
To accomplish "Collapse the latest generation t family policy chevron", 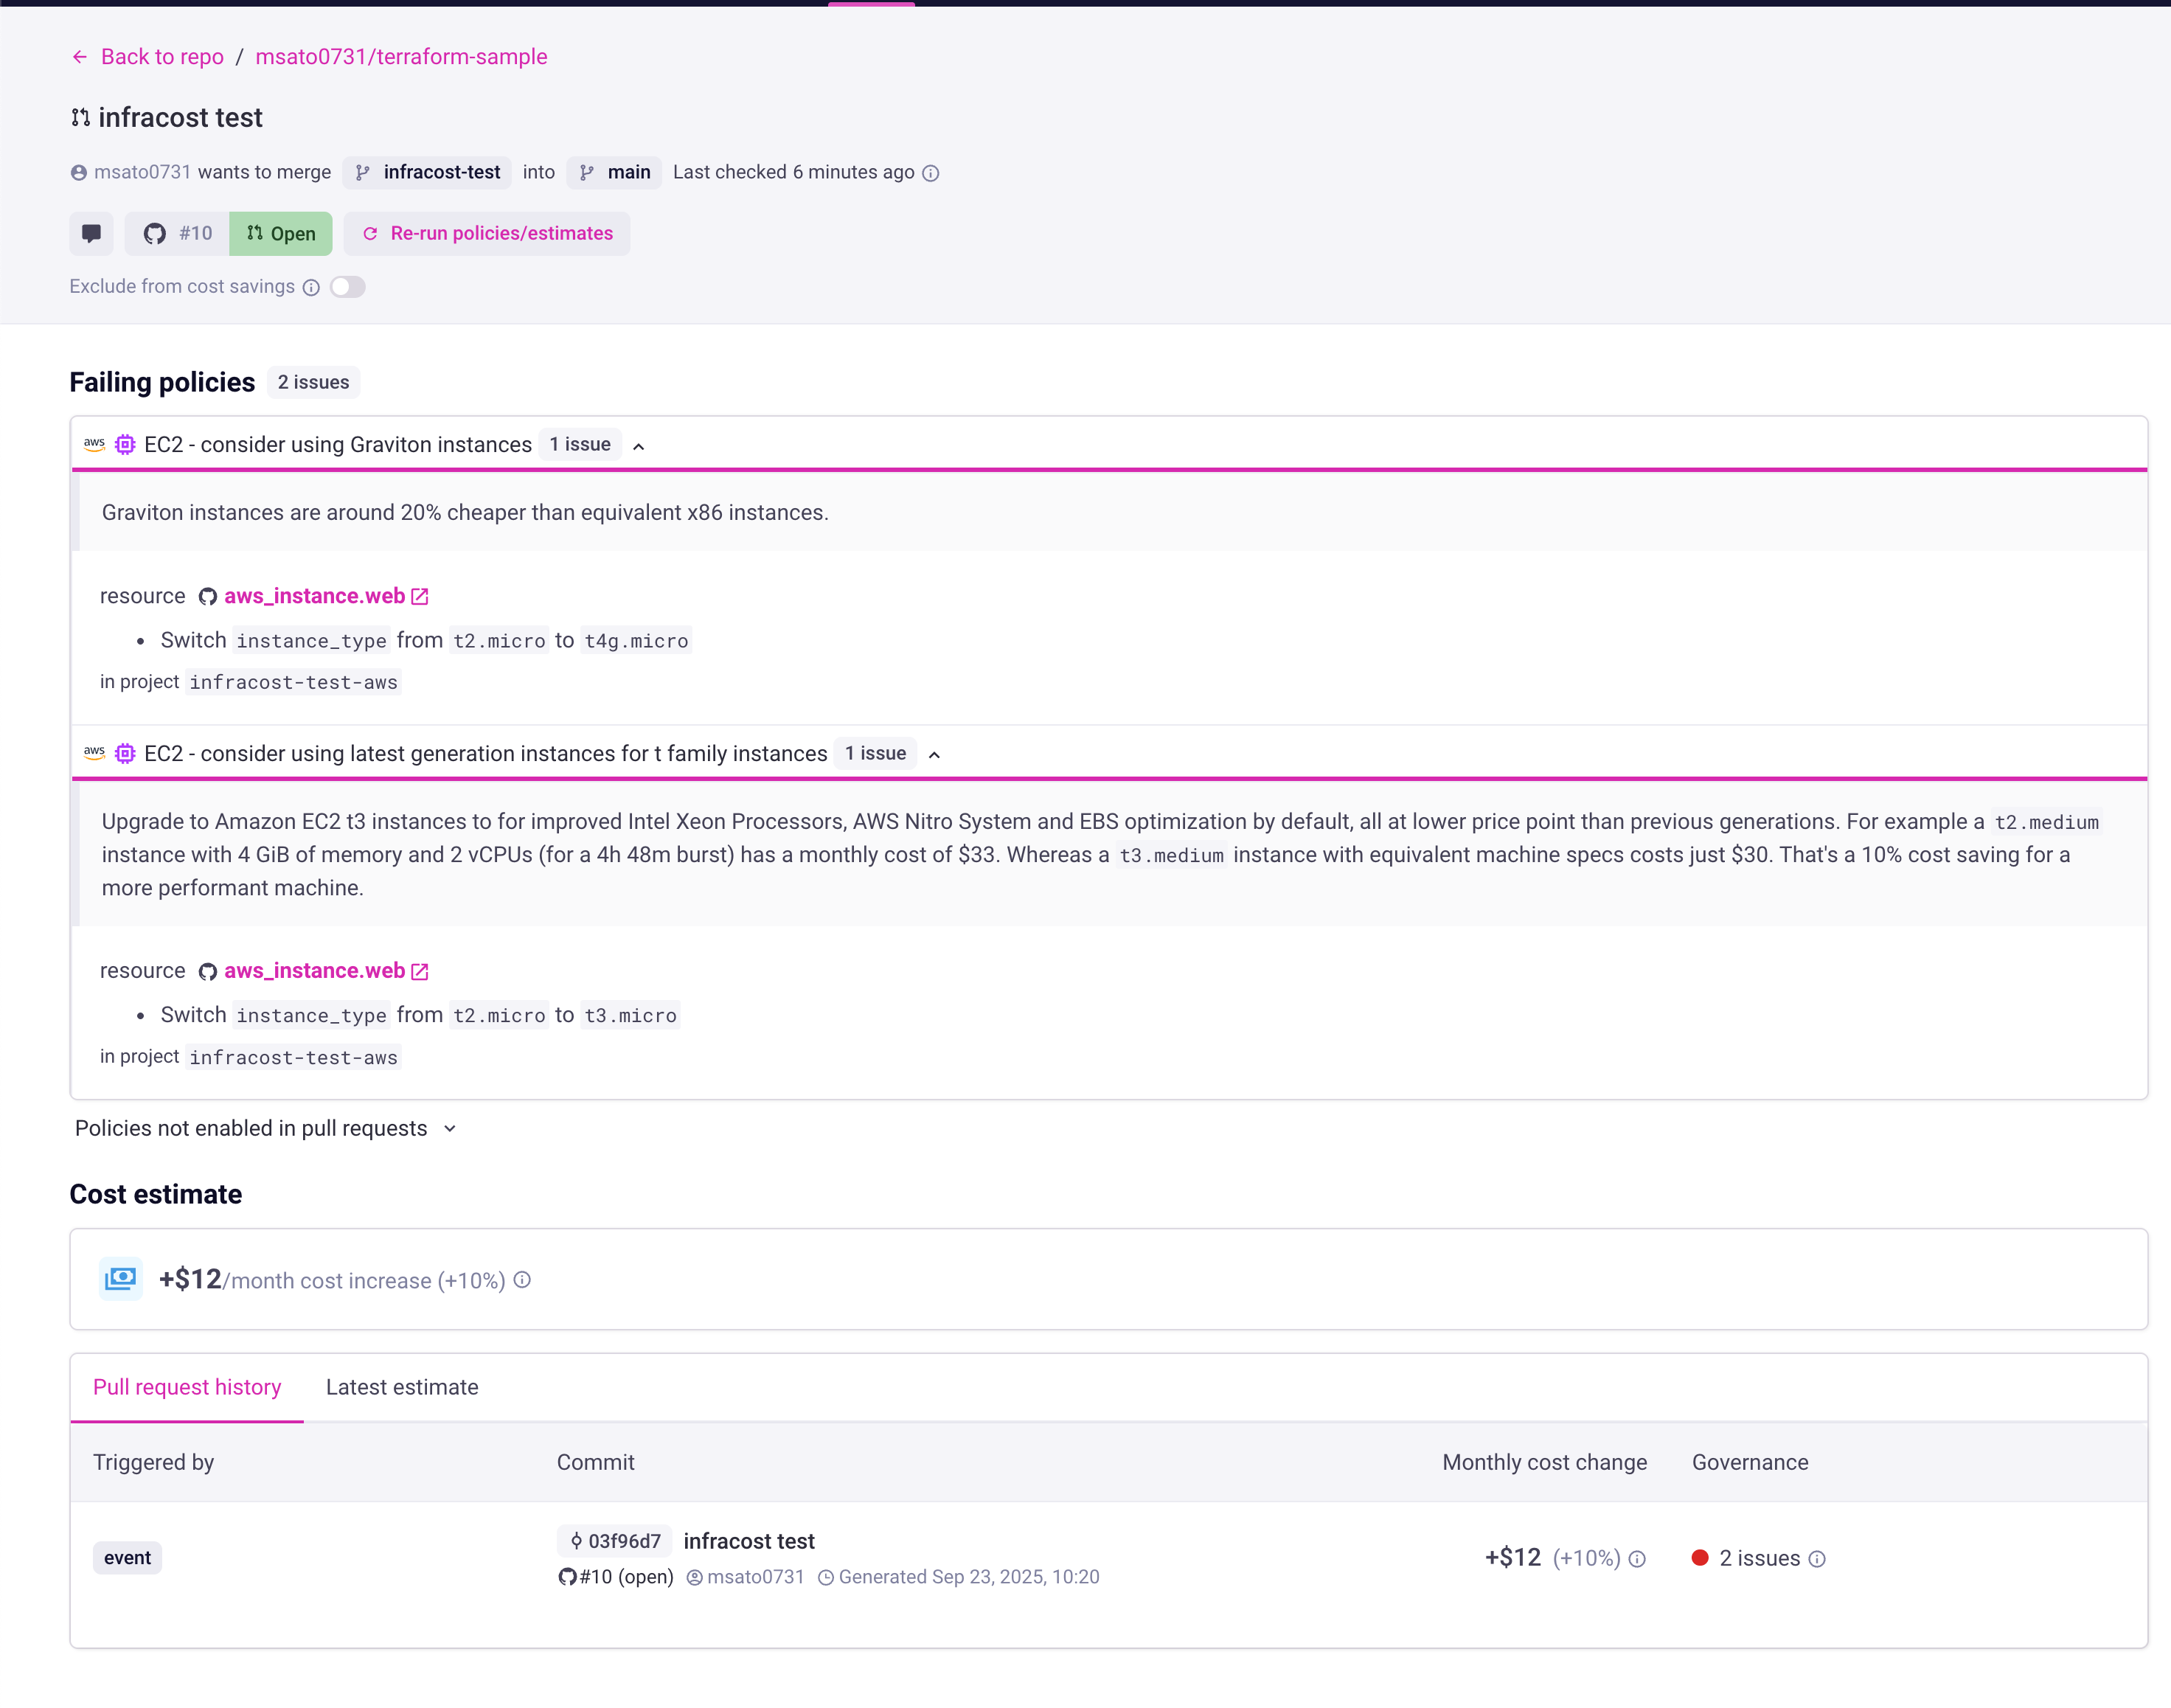I will 934,755.
